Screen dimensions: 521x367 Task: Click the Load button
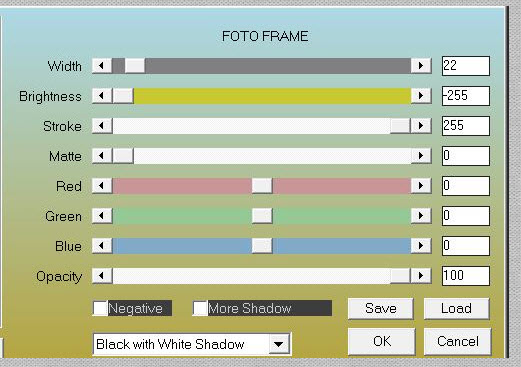point(456,308)
